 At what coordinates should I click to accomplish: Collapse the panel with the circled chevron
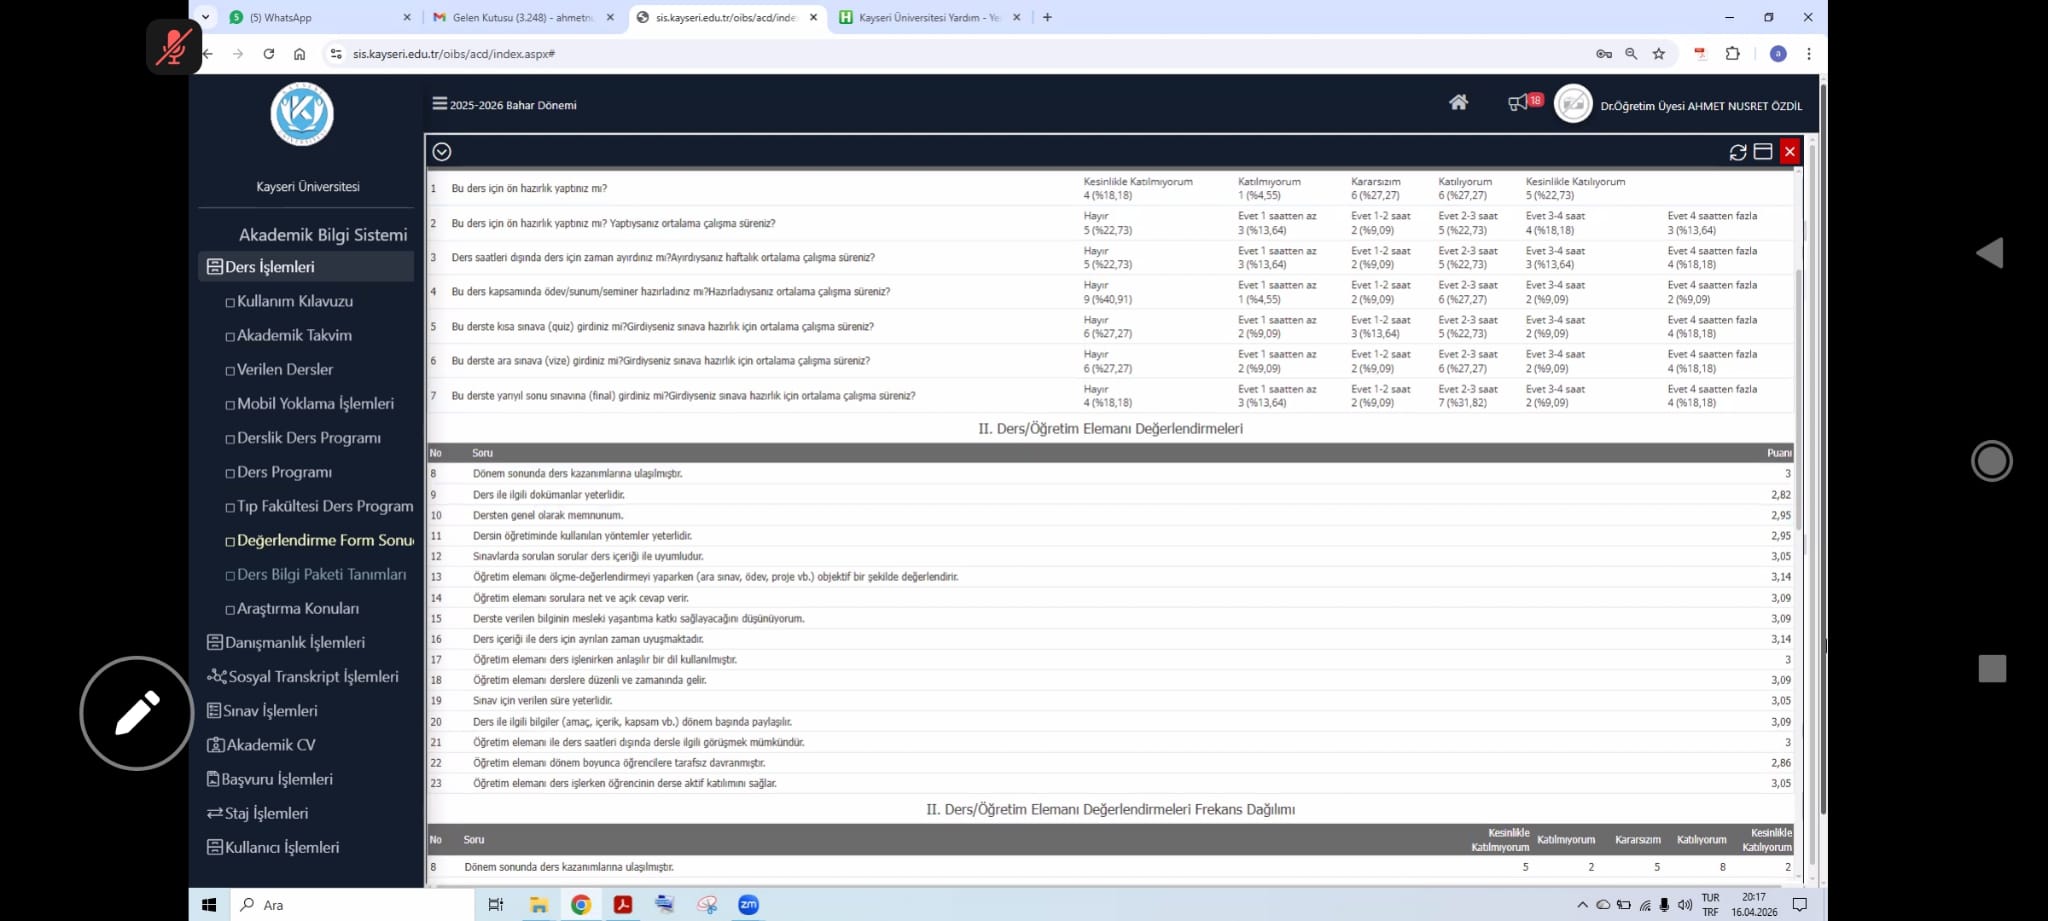[x=442, y=152]
